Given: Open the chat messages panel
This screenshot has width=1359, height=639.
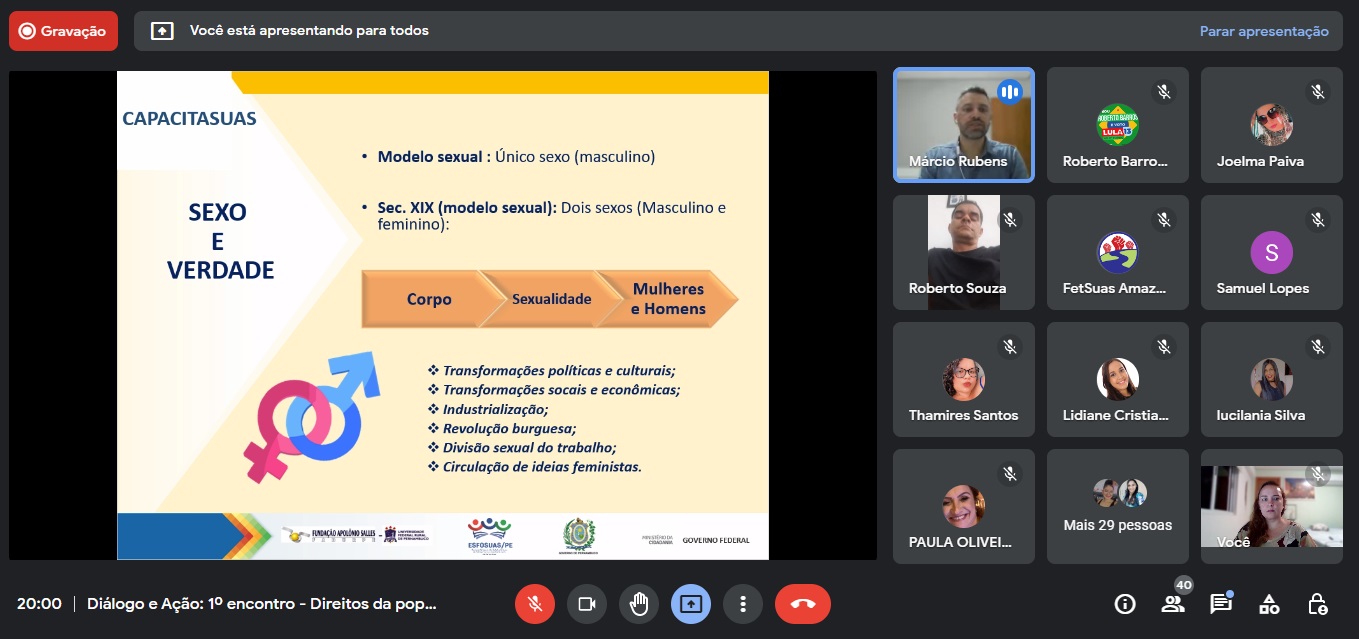Looking at the screenshot, I should (x=1220, y=604).
